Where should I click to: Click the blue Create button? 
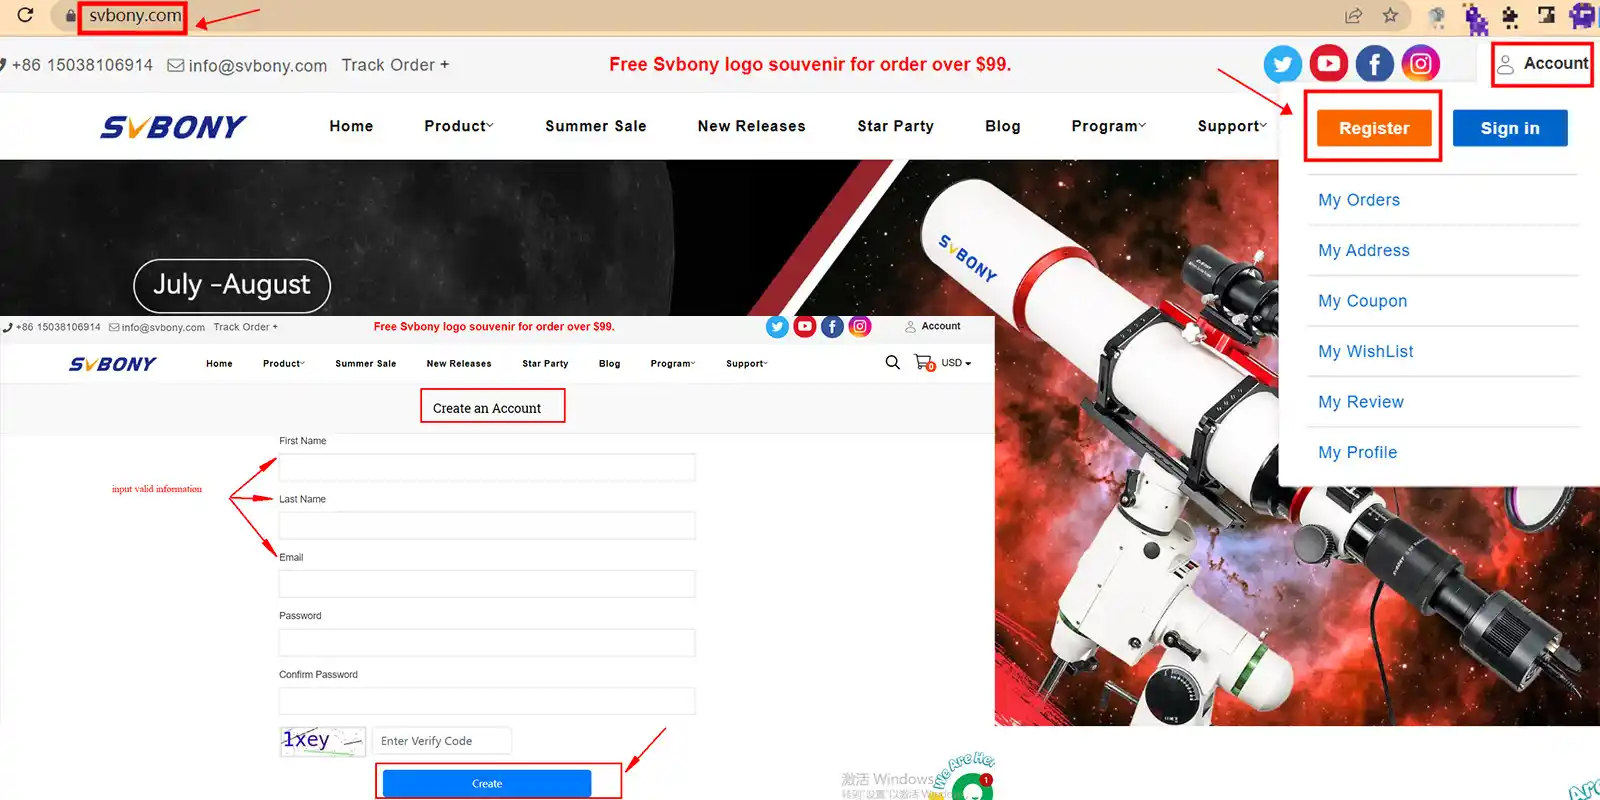[x=487, y=783]
